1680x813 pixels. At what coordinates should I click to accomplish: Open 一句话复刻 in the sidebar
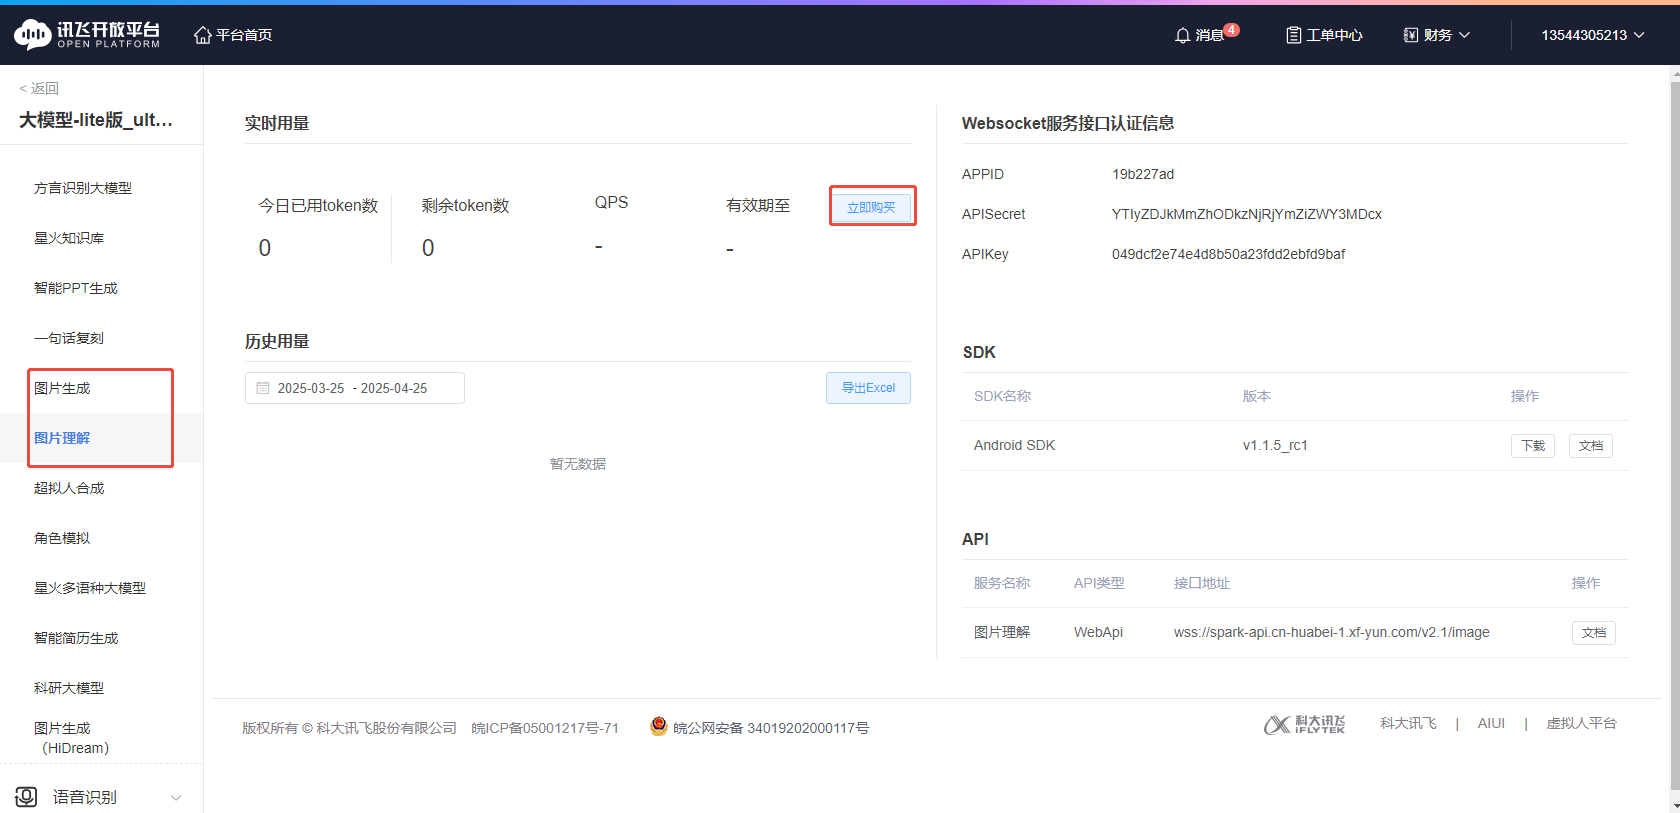pyautogui.click(x=69, y=338)
